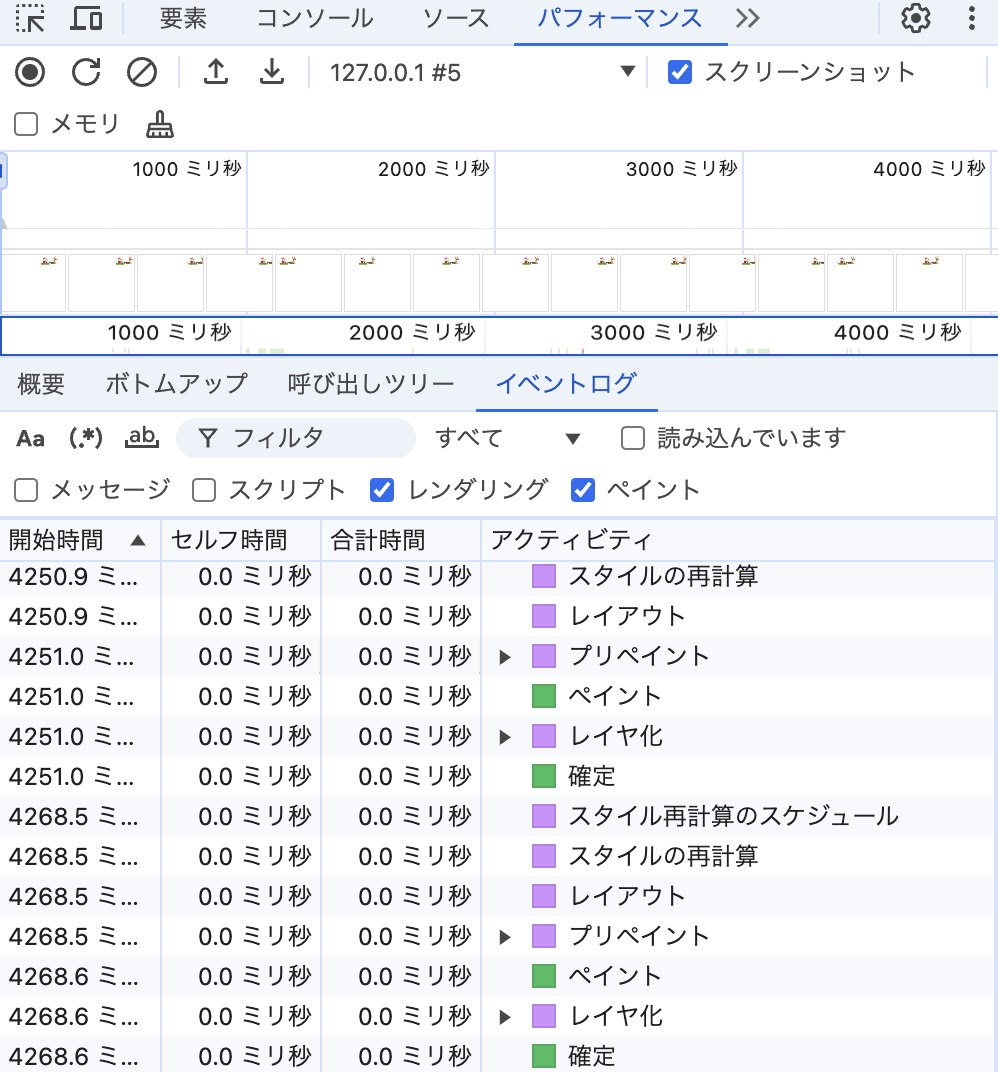Screen dimensions: 998x1072
Task: Click the inspect element cursor icon
Action: coord(31,17)
